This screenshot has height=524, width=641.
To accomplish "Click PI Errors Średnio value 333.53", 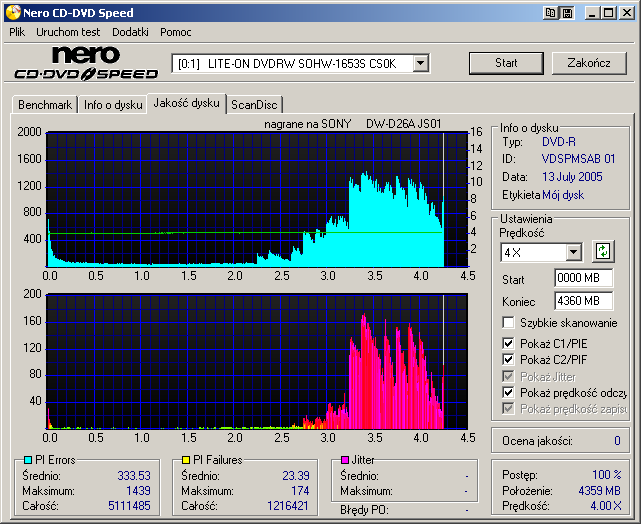I will (134, 476).
